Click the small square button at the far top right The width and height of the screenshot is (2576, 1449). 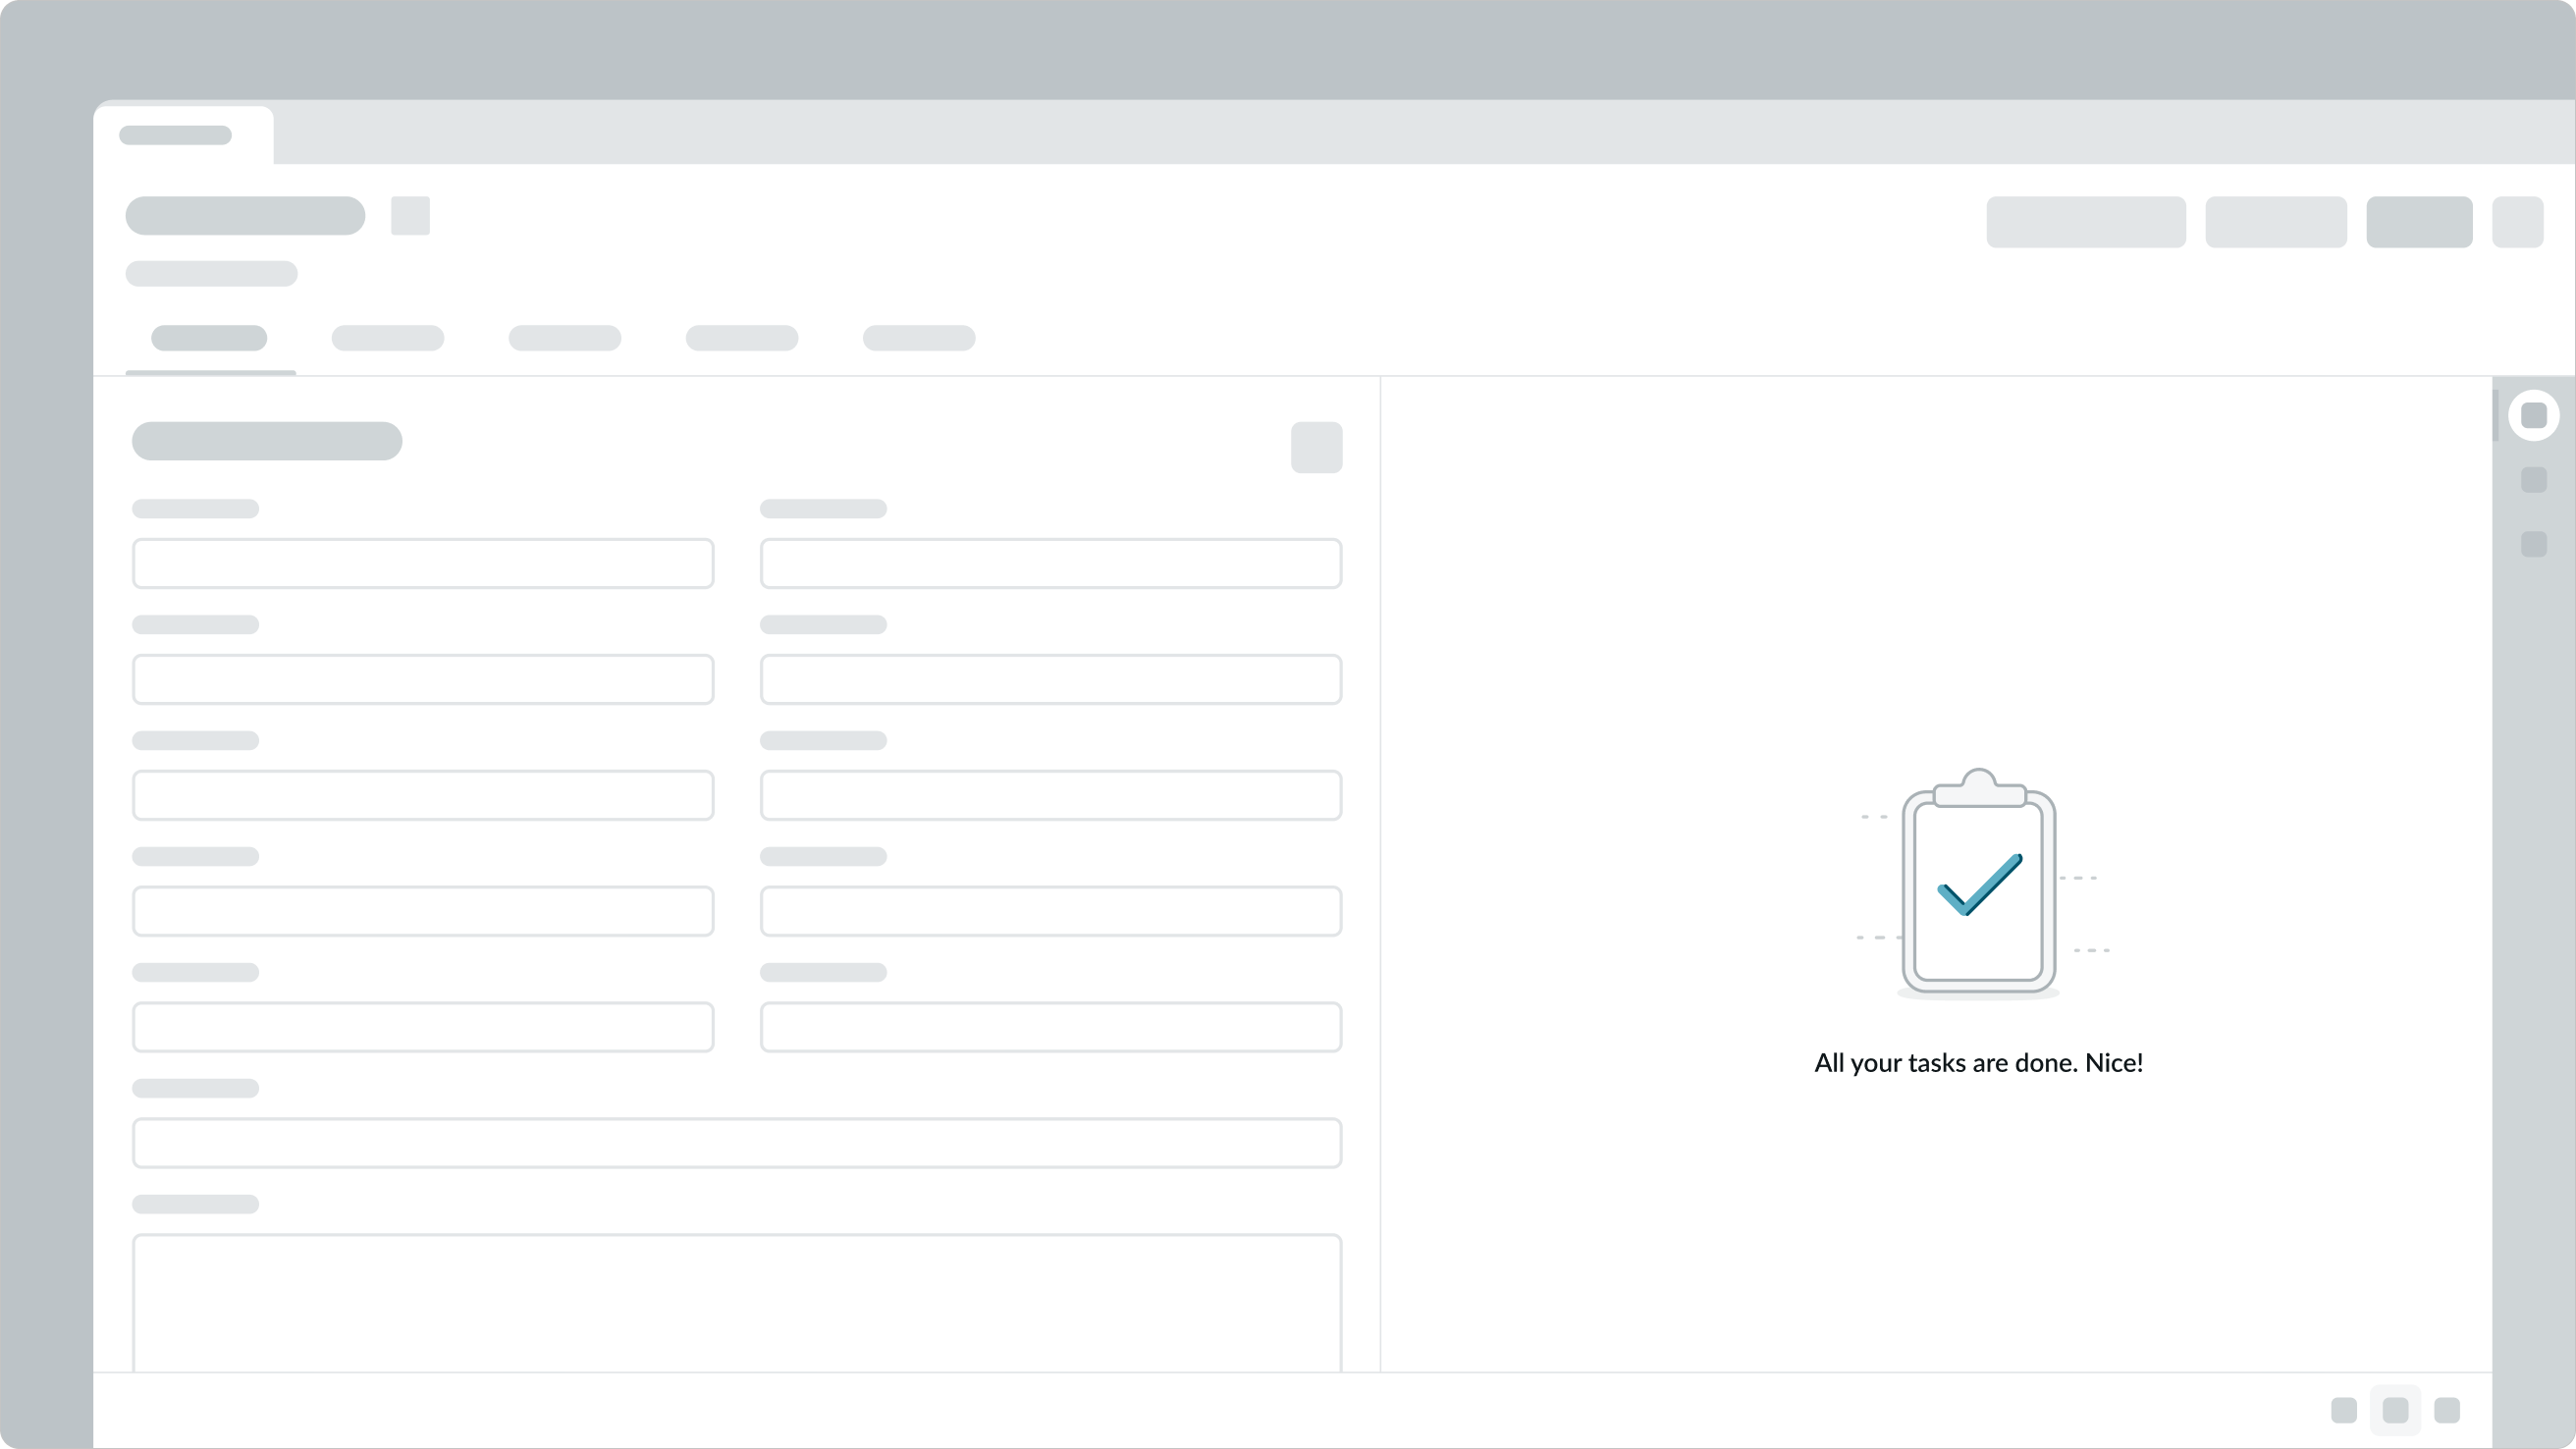click(2520, 222)
